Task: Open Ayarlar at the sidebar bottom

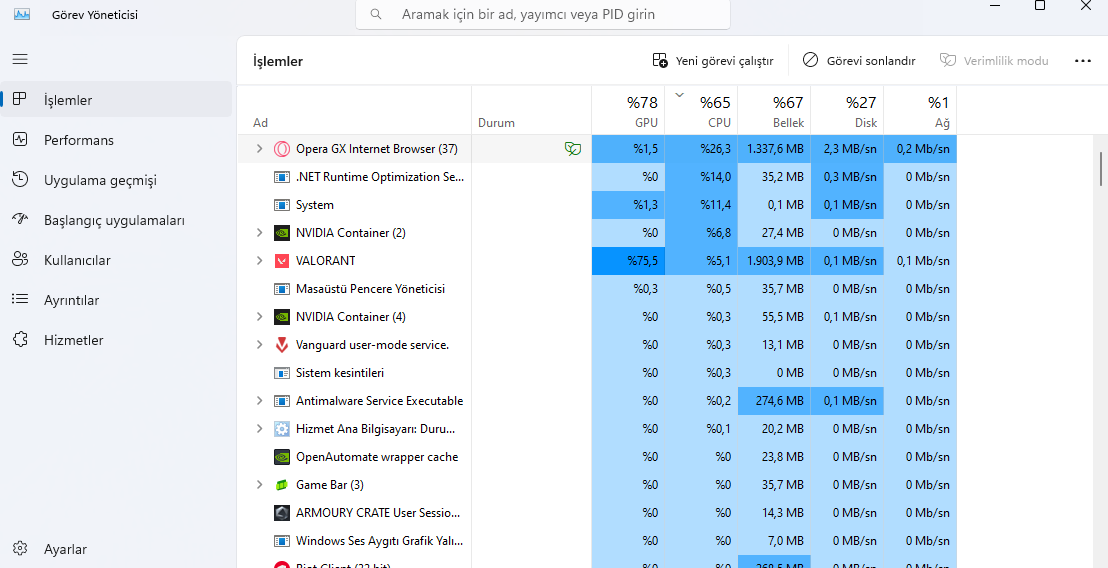Action: pyautogui.click(x=117, y=549)
